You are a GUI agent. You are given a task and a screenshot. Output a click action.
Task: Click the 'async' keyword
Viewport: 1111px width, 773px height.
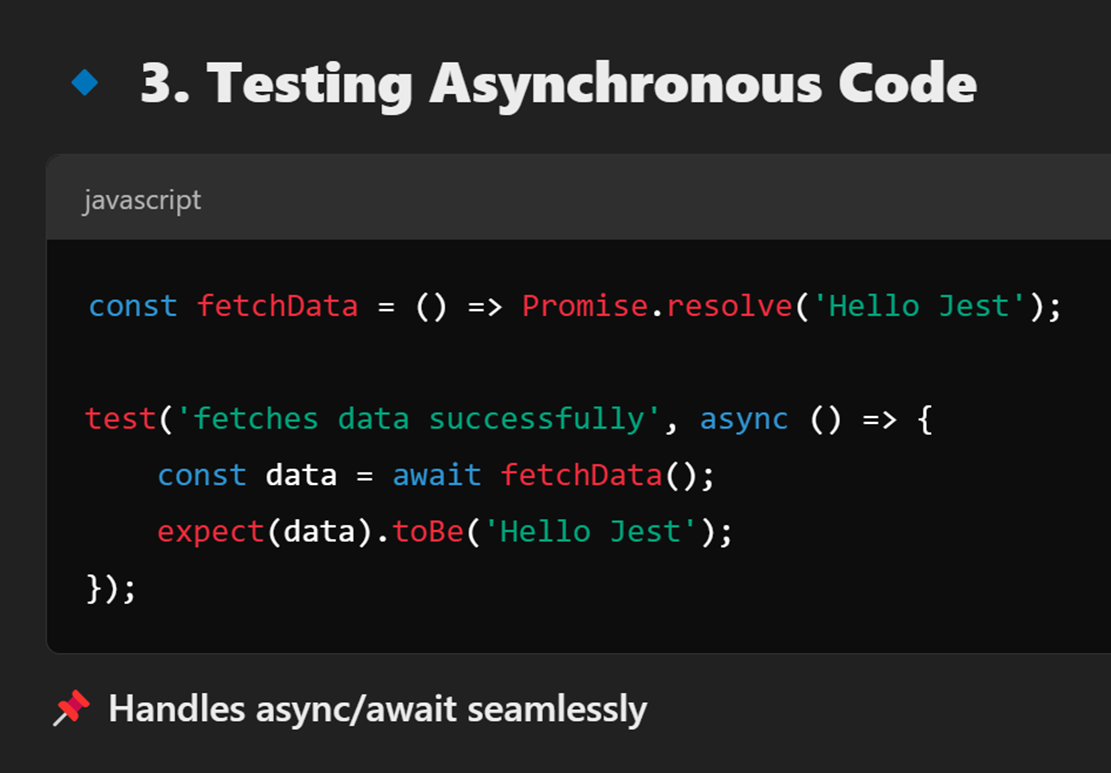click(x=743, y=419)
